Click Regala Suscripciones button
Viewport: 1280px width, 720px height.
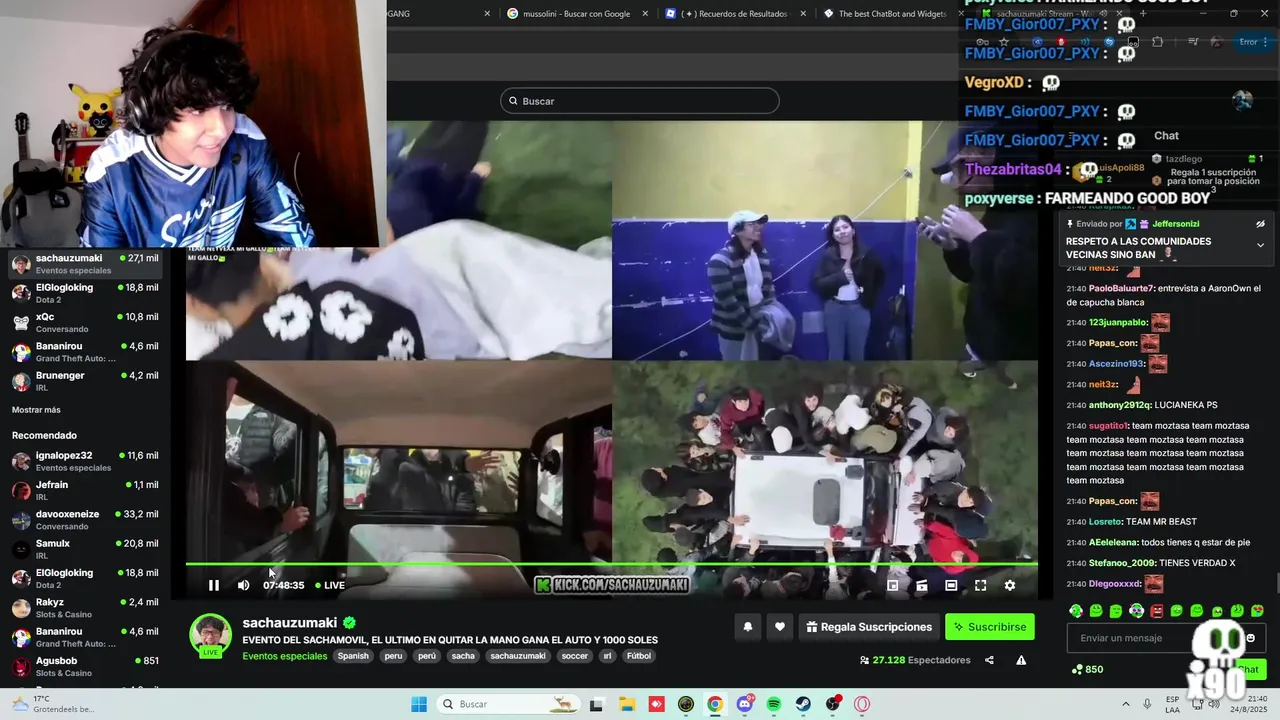pos(869,627)
